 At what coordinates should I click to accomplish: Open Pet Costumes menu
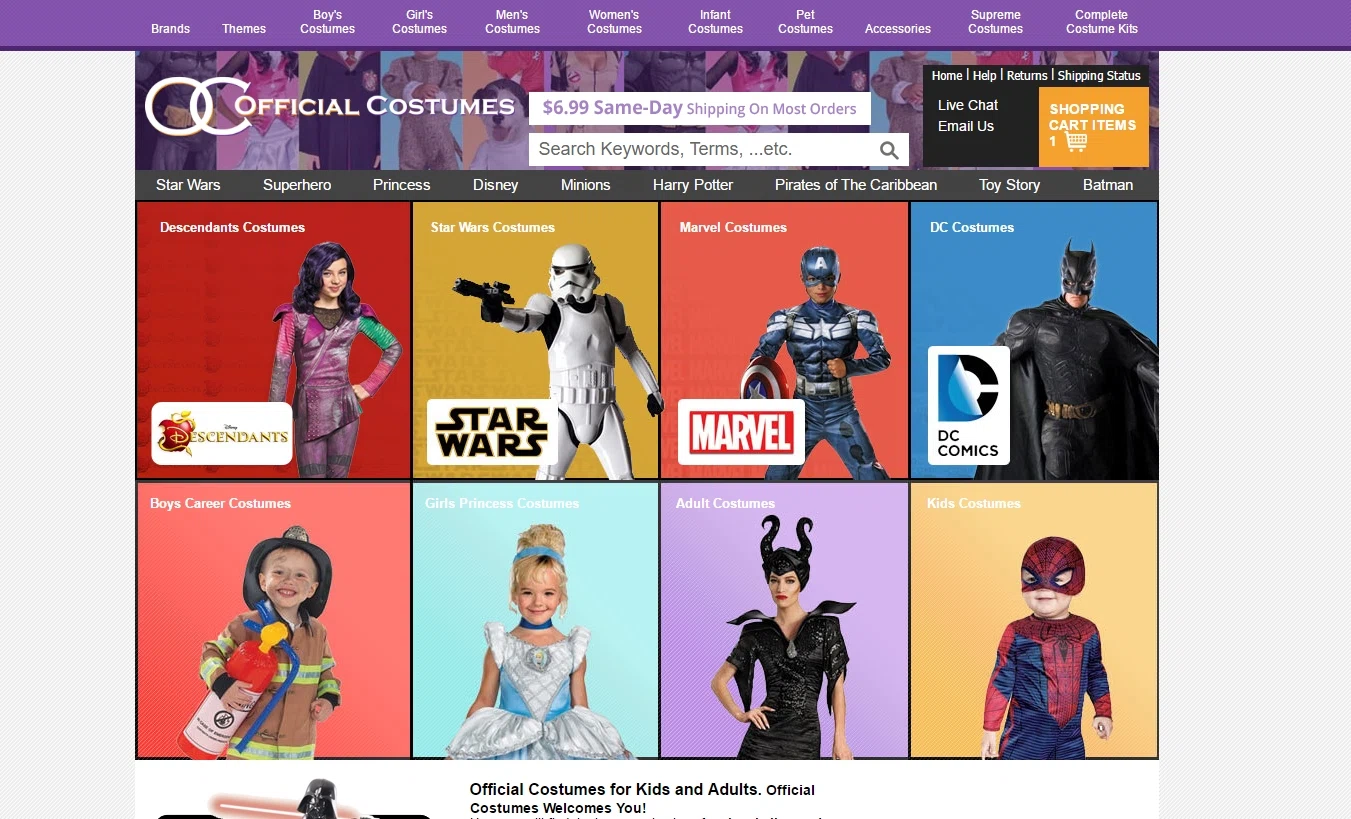(x=805, y=22)
